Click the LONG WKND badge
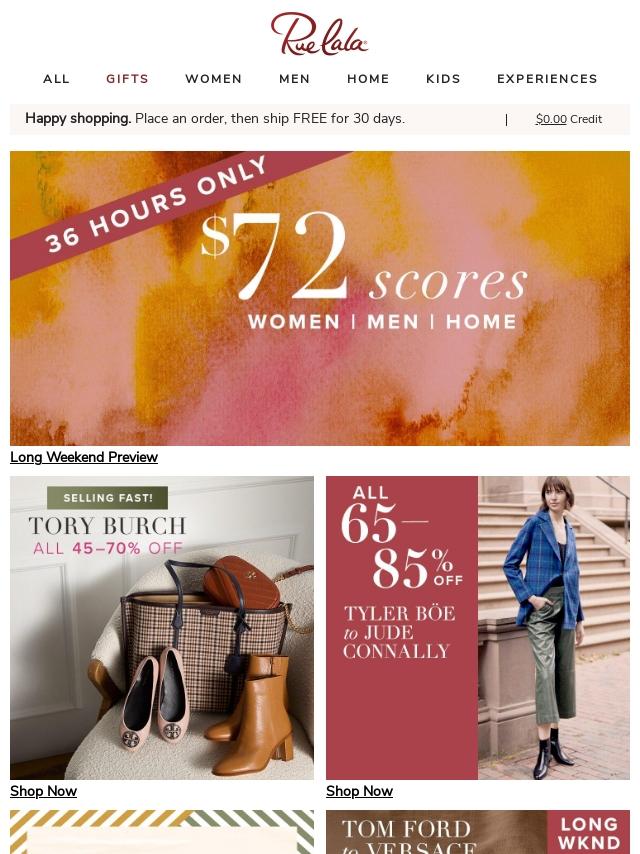This screenshot has width=640, height=854. (x=589, y=832)
